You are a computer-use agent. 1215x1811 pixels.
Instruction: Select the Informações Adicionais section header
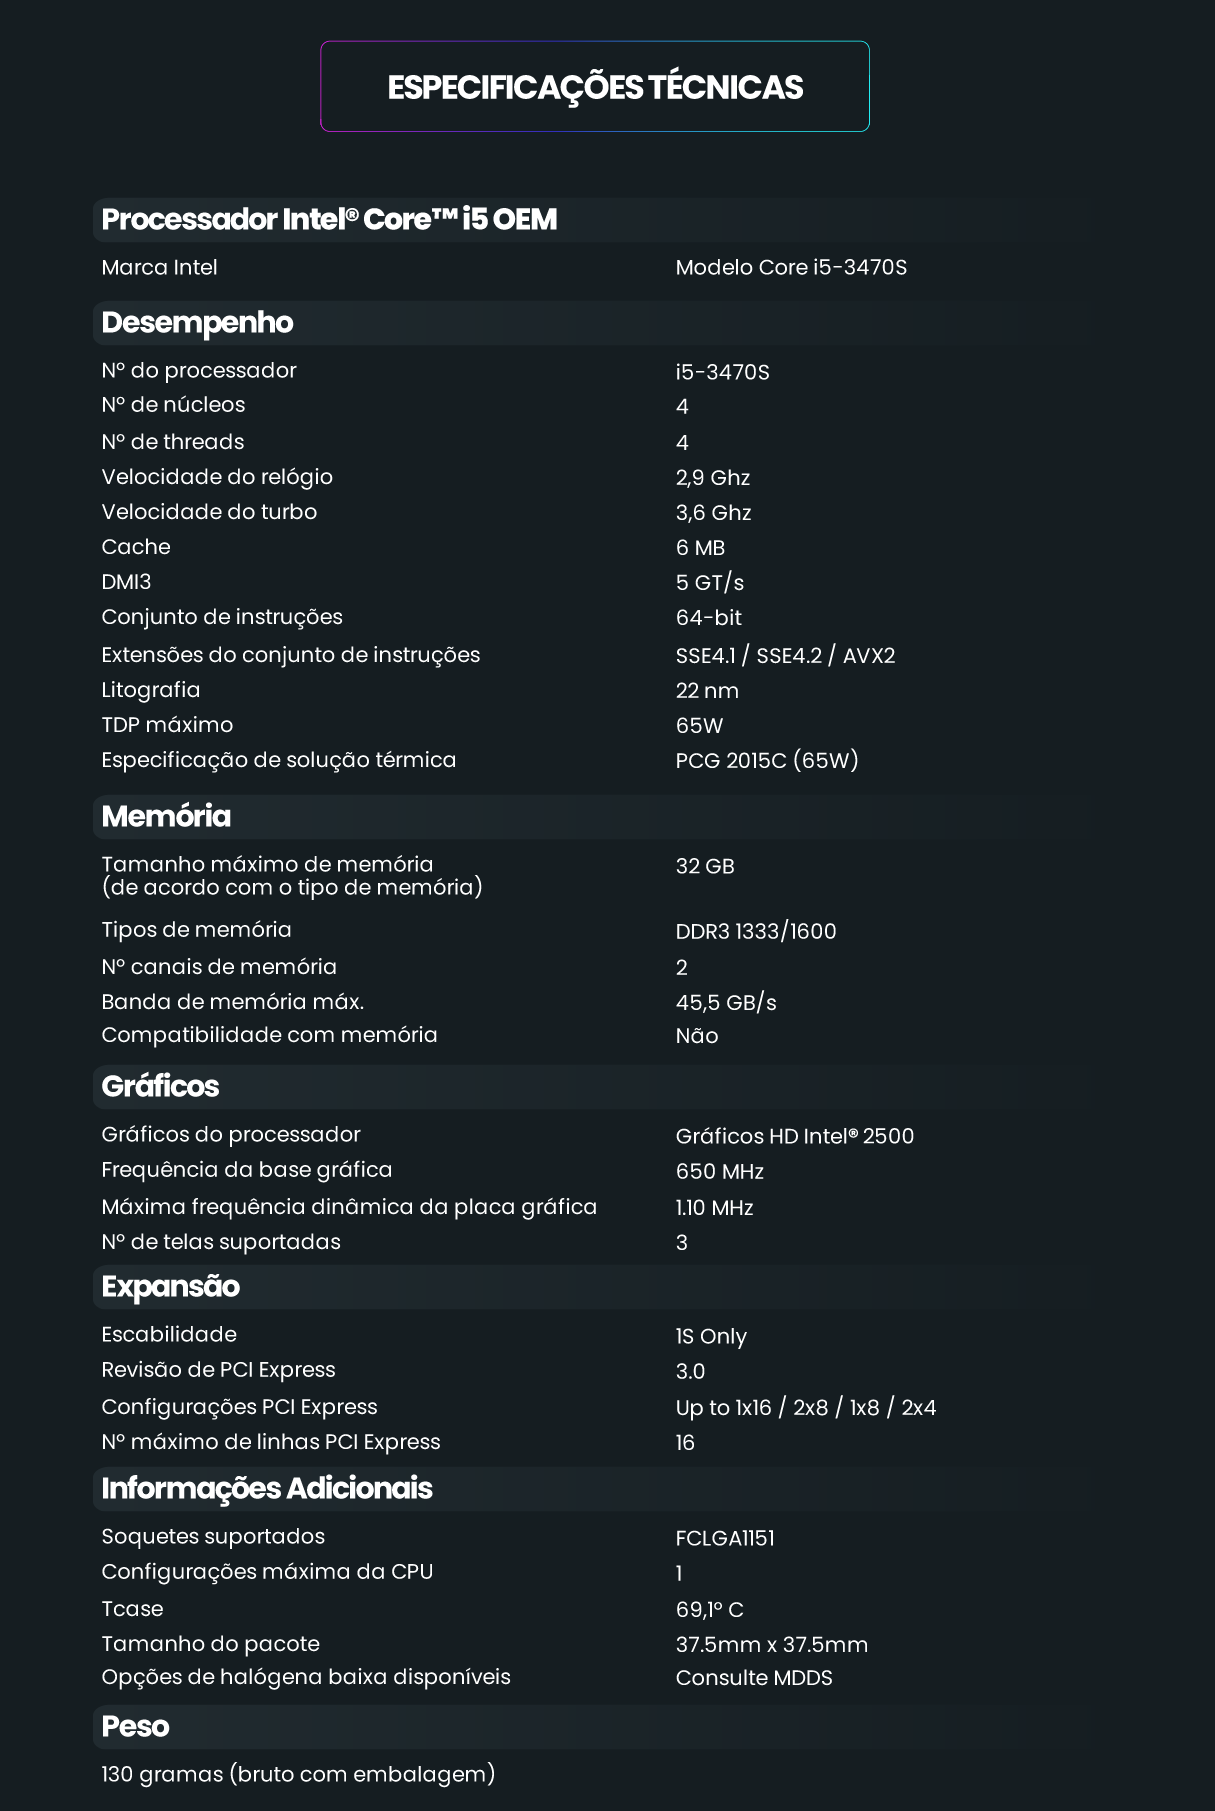click(267, 1488)
